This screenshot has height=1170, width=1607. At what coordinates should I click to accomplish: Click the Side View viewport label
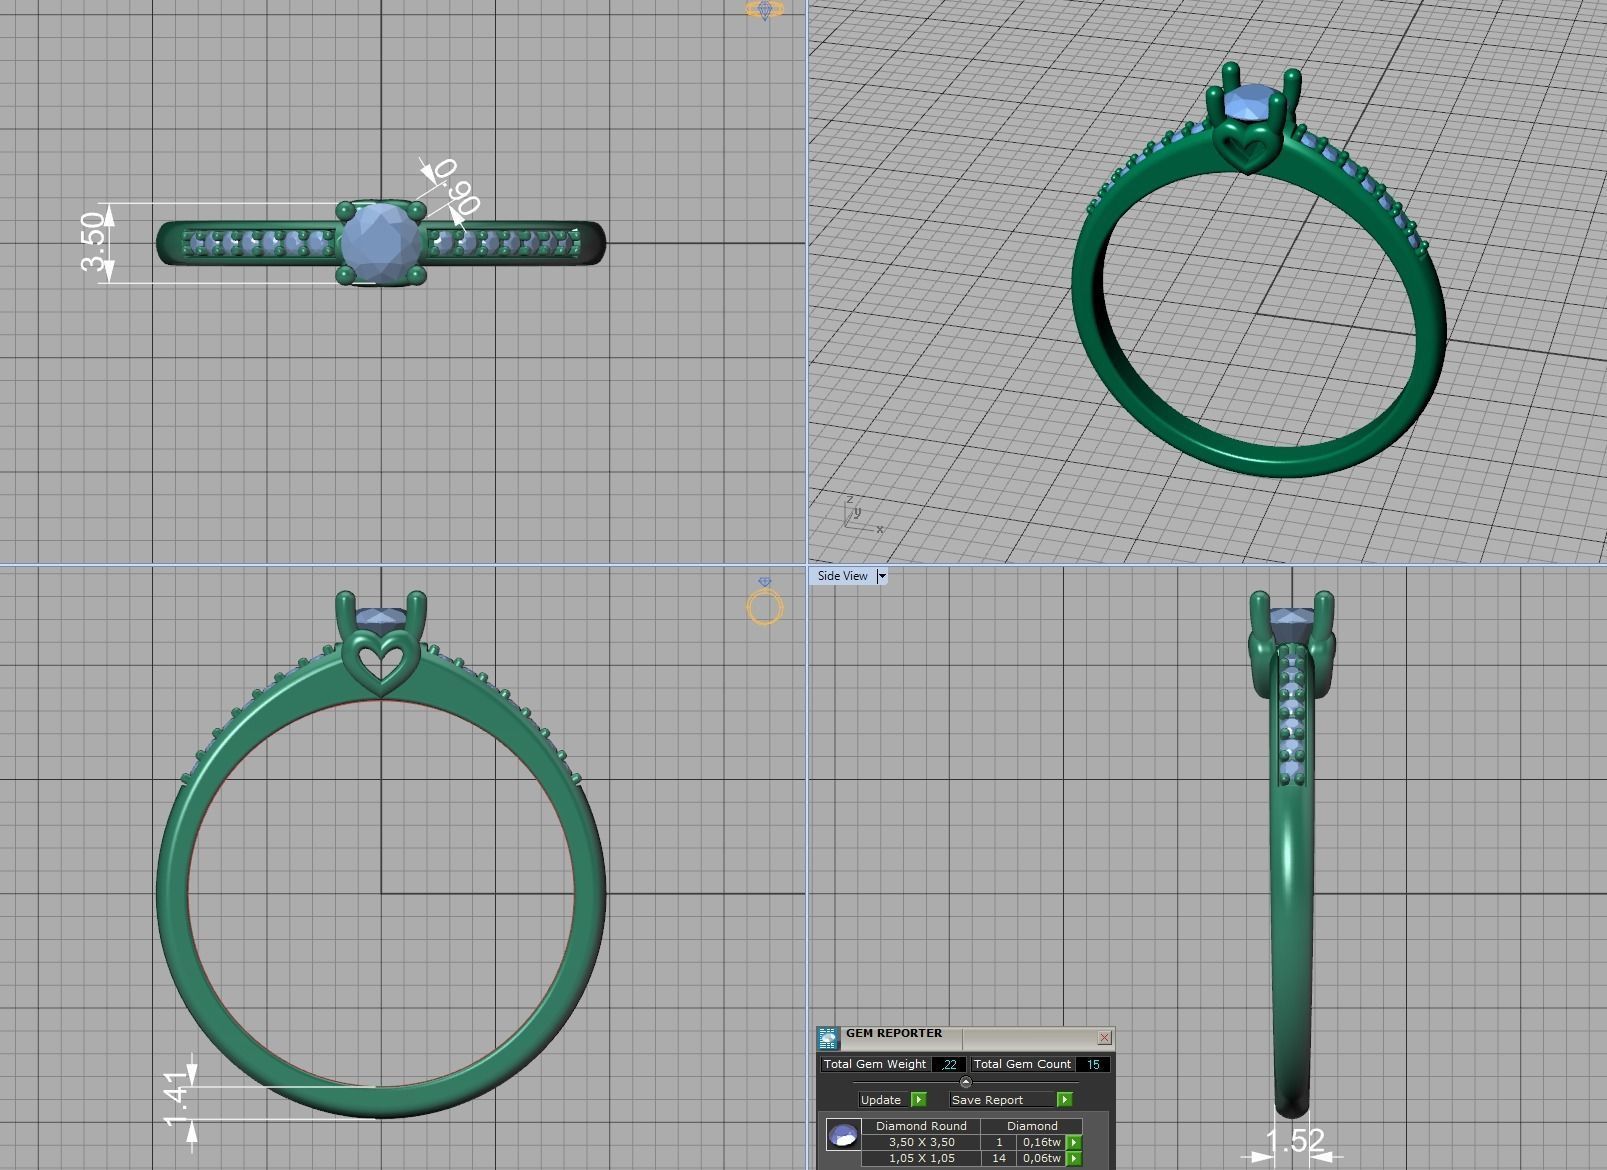(842, 576)
